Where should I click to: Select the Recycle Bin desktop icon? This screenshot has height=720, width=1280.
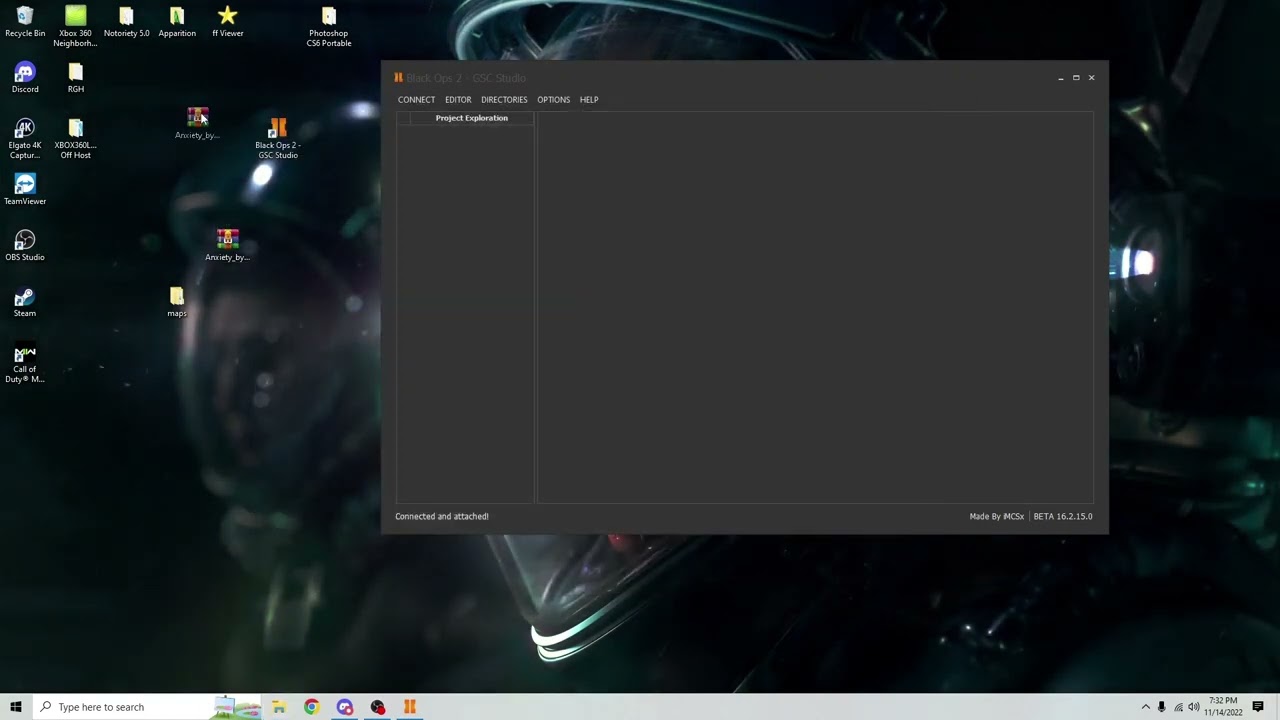click(25, 22)
